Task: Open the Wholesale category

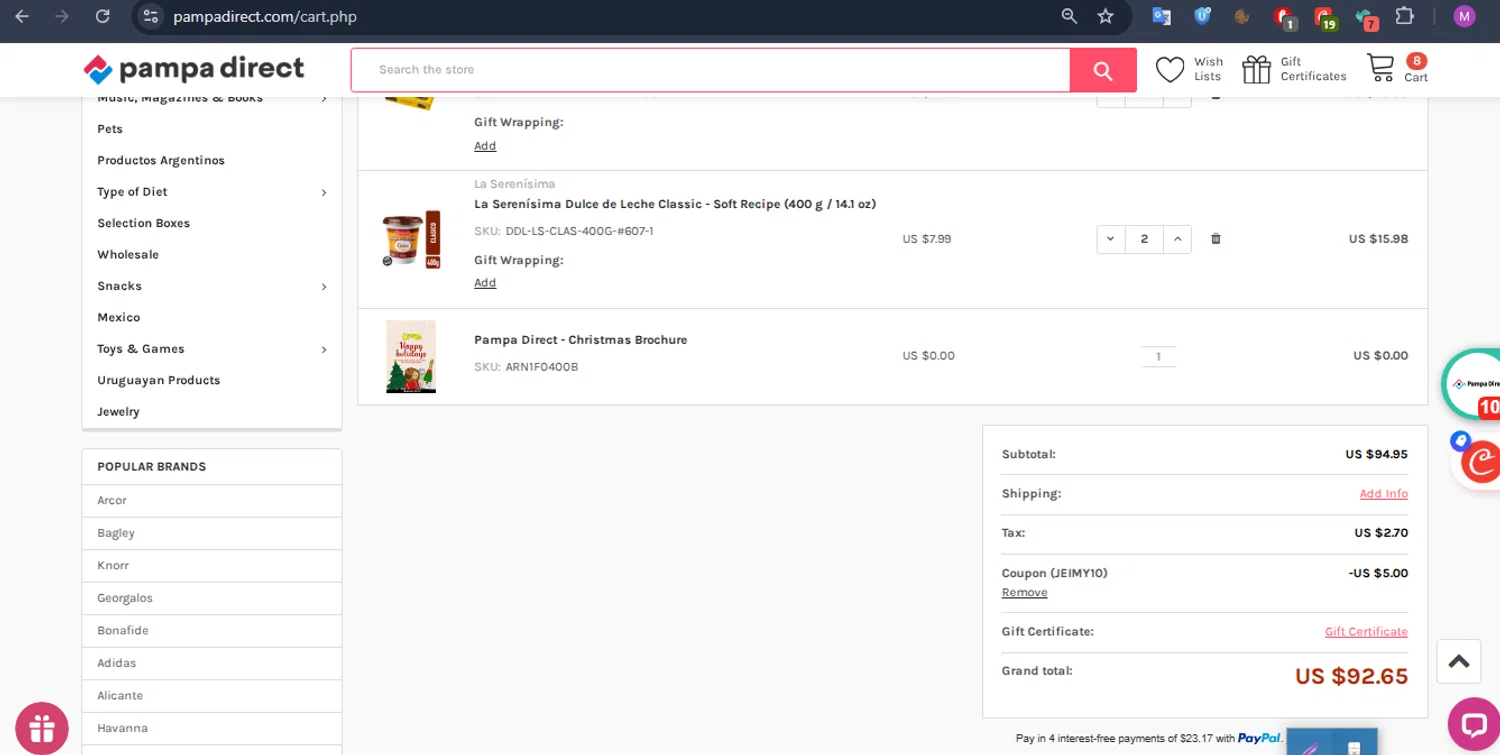Action: tap(128, 254)
